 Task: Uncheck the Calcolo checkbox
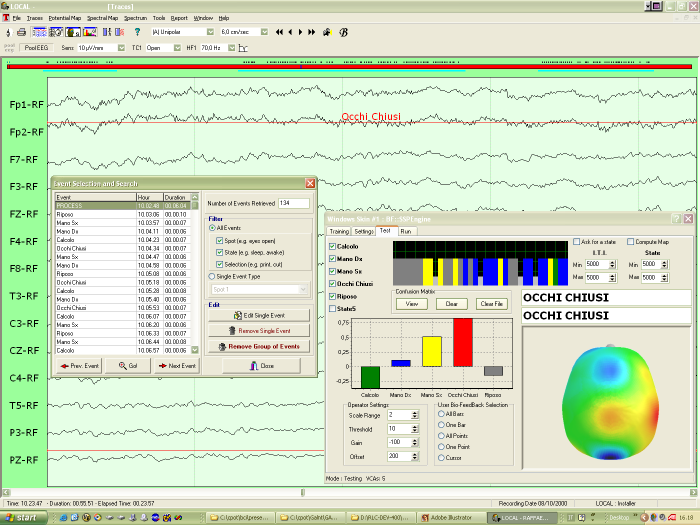point(333,246)
